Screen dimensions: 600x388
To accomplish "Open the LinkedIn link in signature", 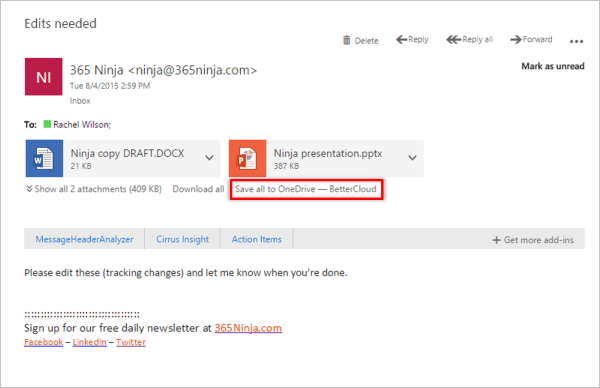I will pos(90,342).
